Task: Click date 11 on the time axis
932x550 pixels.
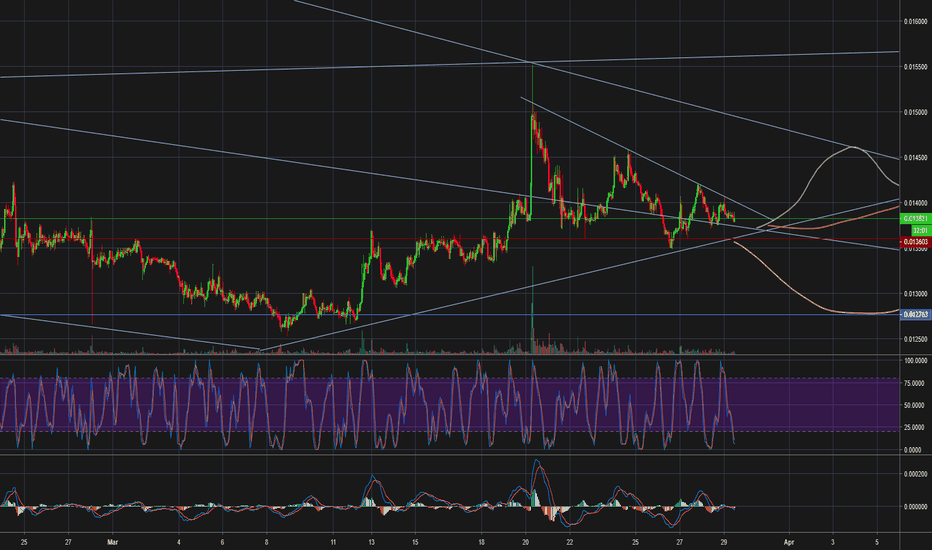Action: tap(333, 542)
